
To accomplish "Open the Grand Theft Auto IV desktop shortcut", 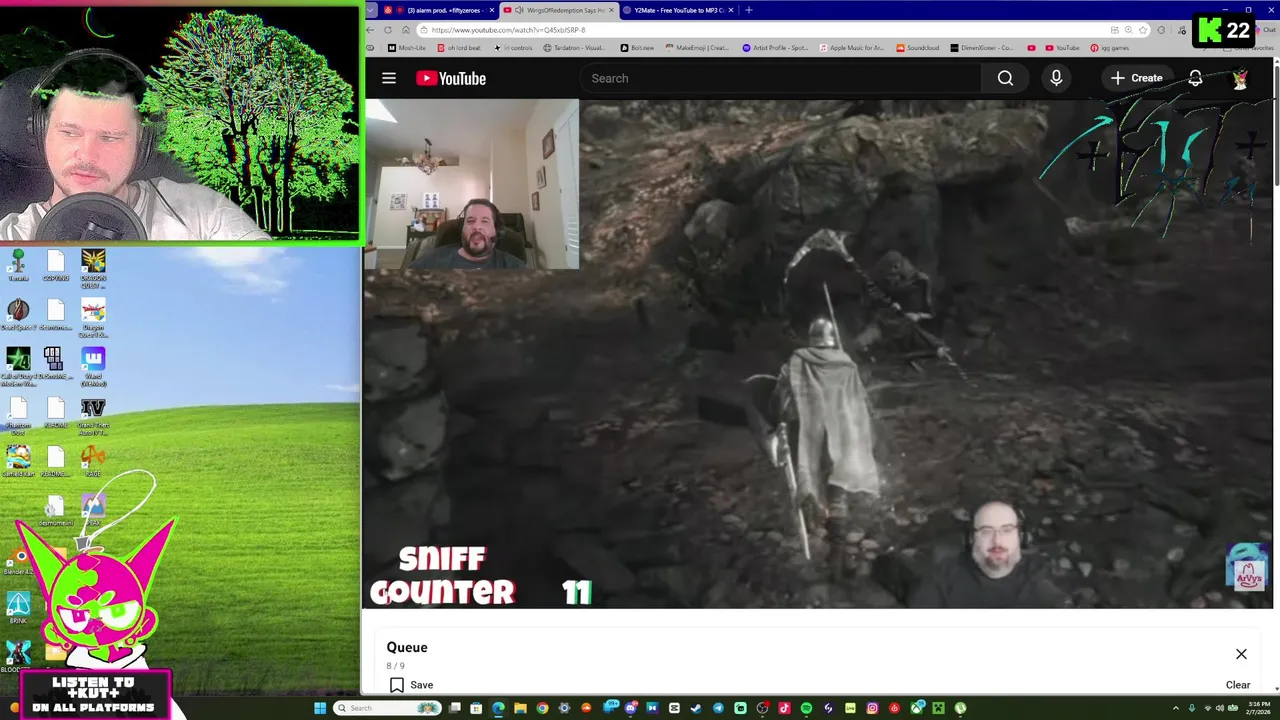I will point(93,417).
